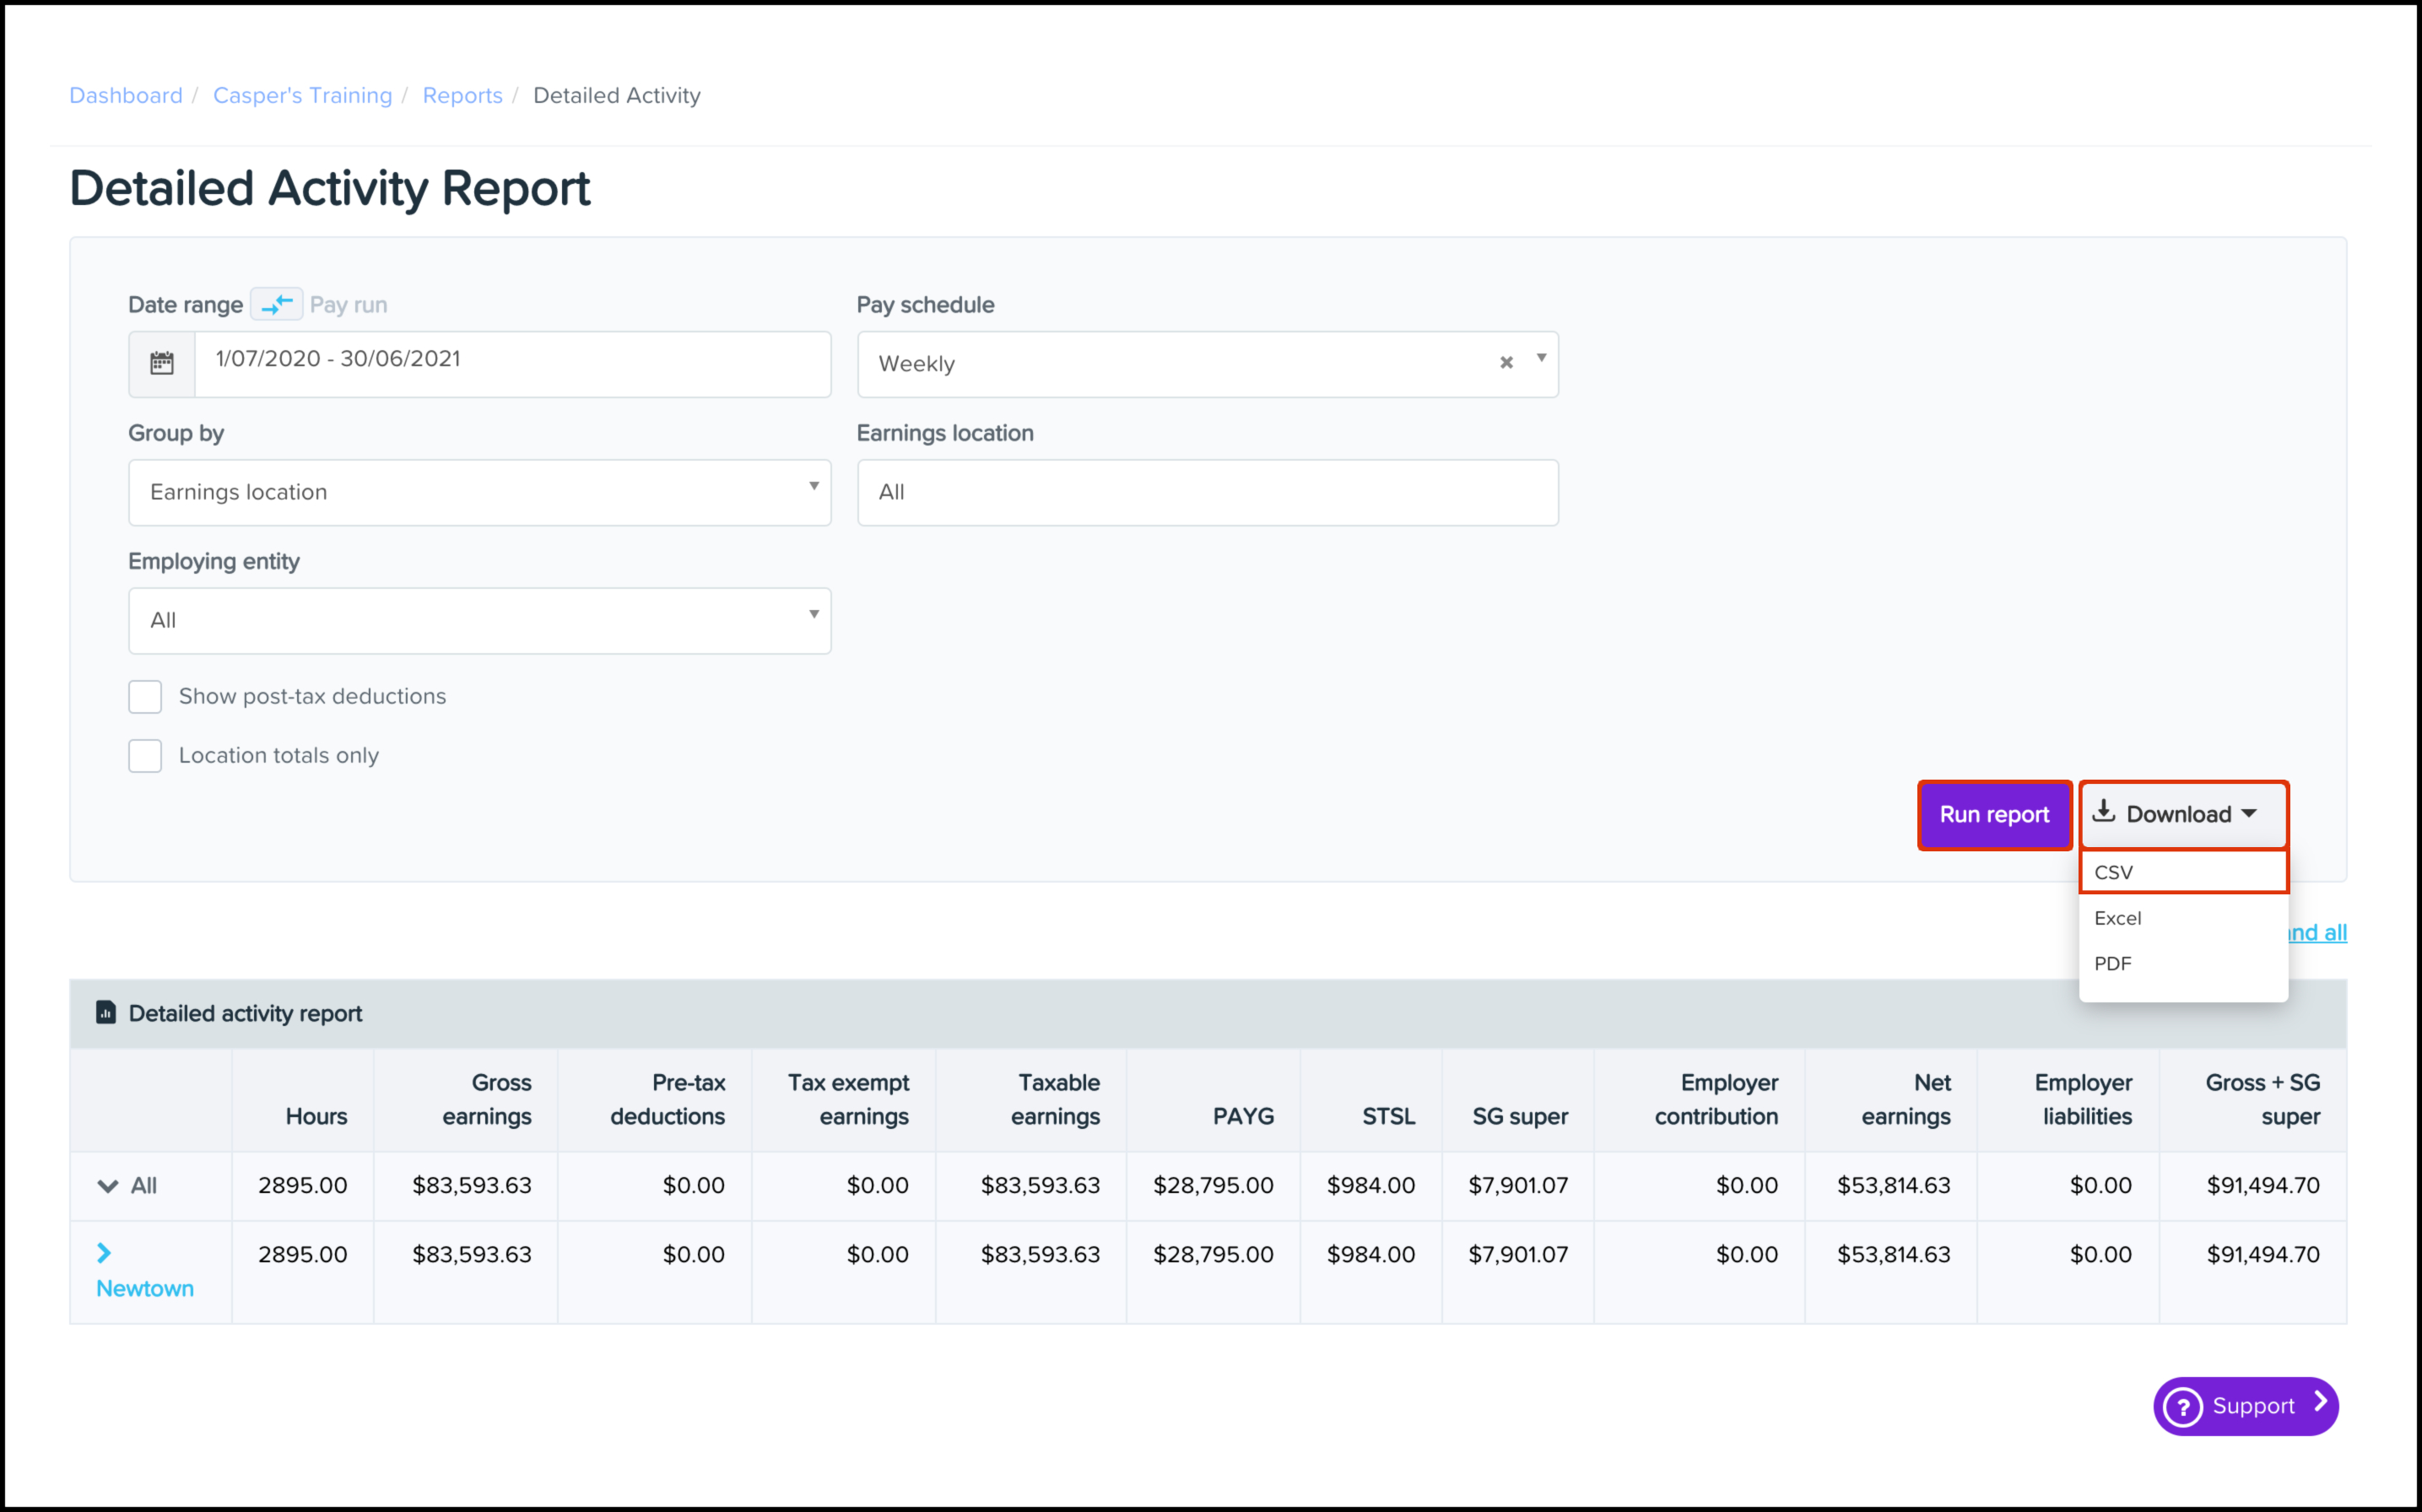
Task: Clear the Weekly pay schedule selection
Action: click(x=1506, y=363)
